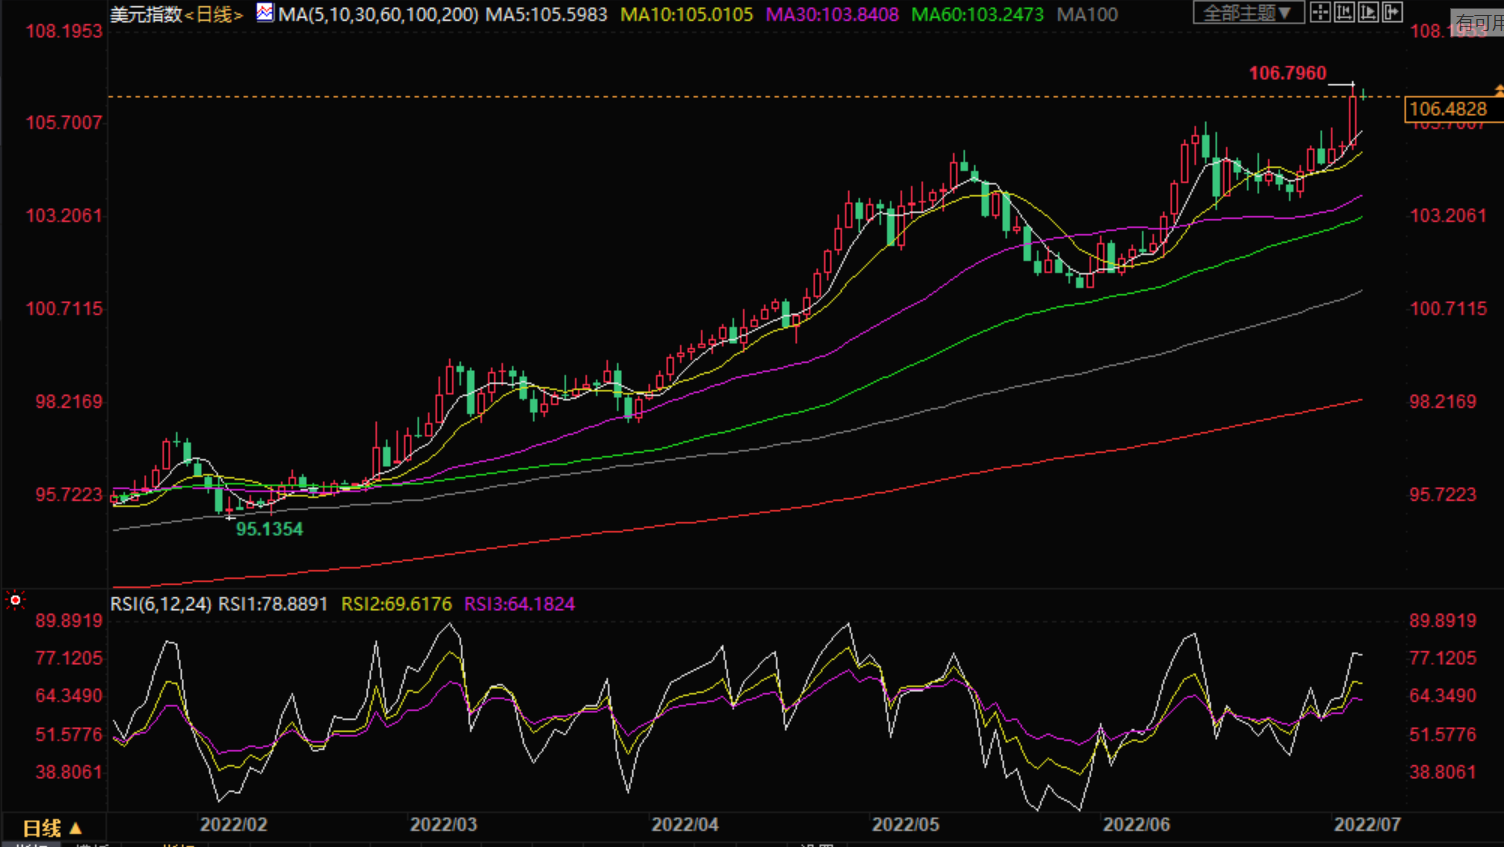Click the MA(5,10,30,60,100,200) indicator label
The height and width of the screenshot is (847, 1504).
(x=378, y=15)
